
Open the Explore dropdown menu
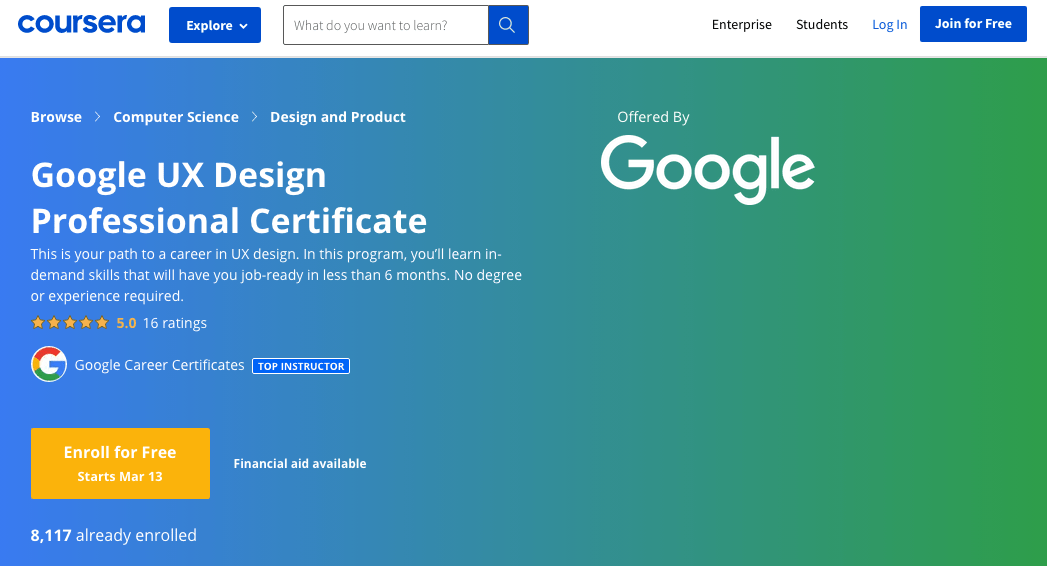coord(215,25)
